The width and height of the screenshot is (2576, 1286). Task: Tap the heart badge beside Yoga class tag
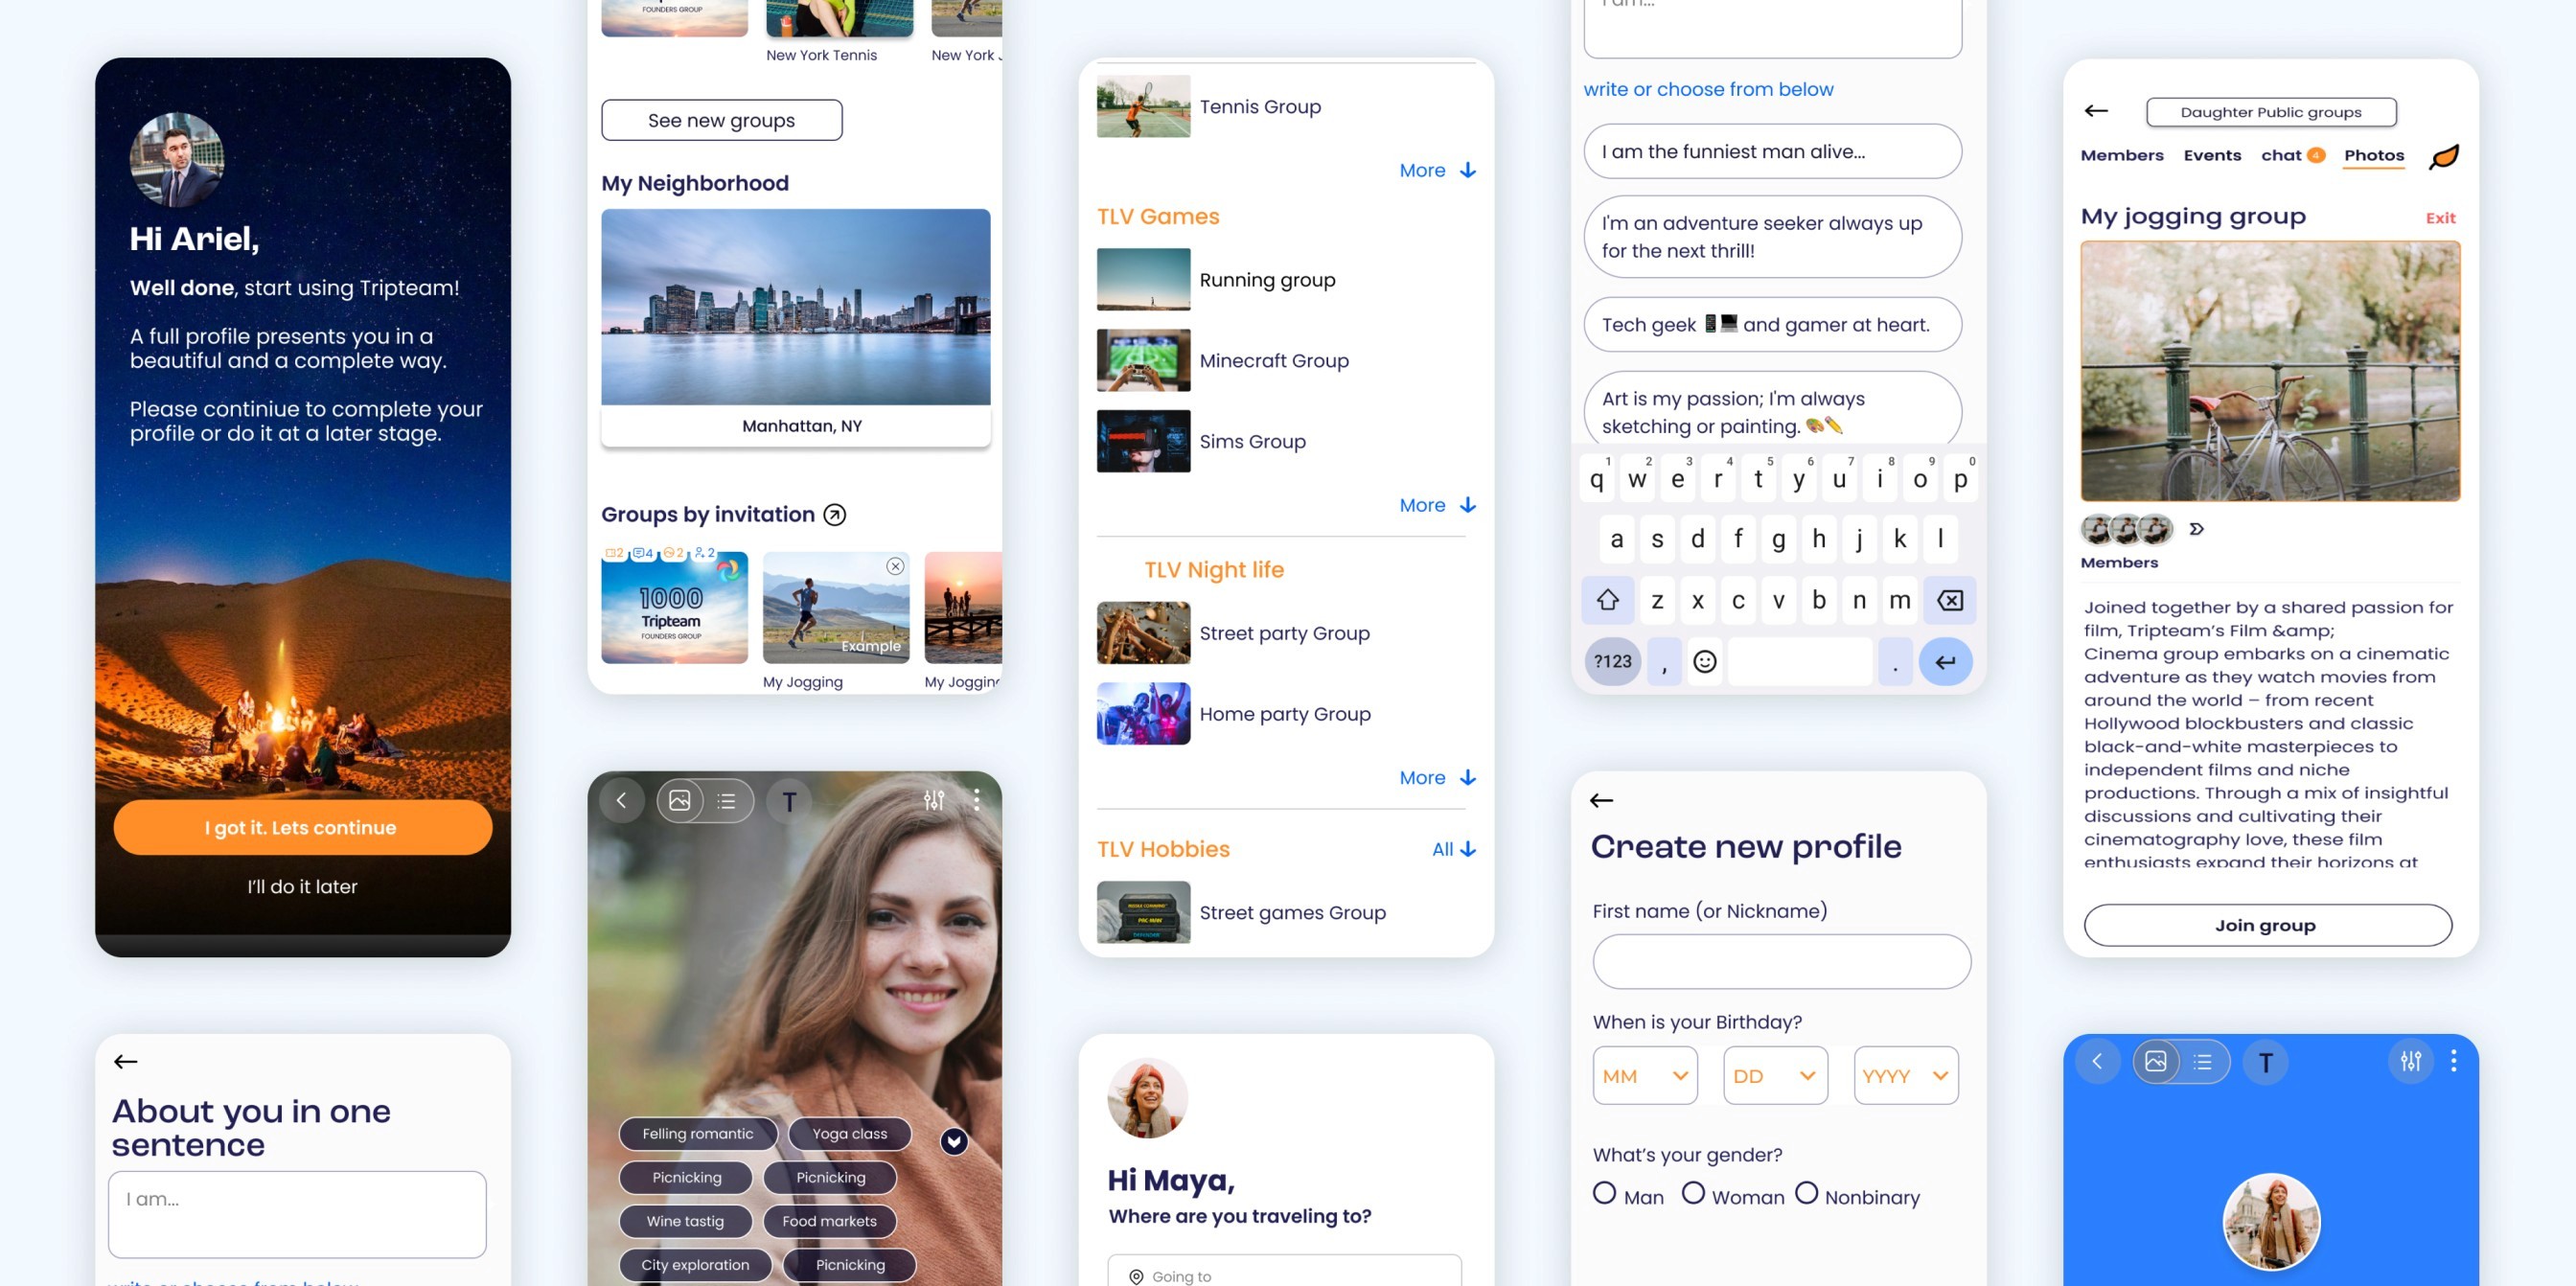[x=954, y=1141]
